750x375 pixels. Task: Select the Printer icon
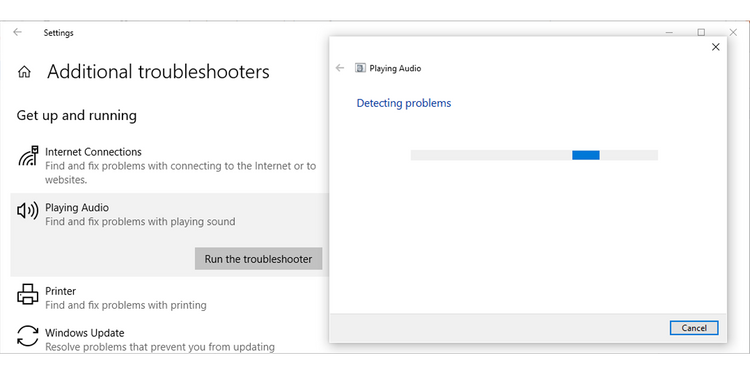pos(27,294)
